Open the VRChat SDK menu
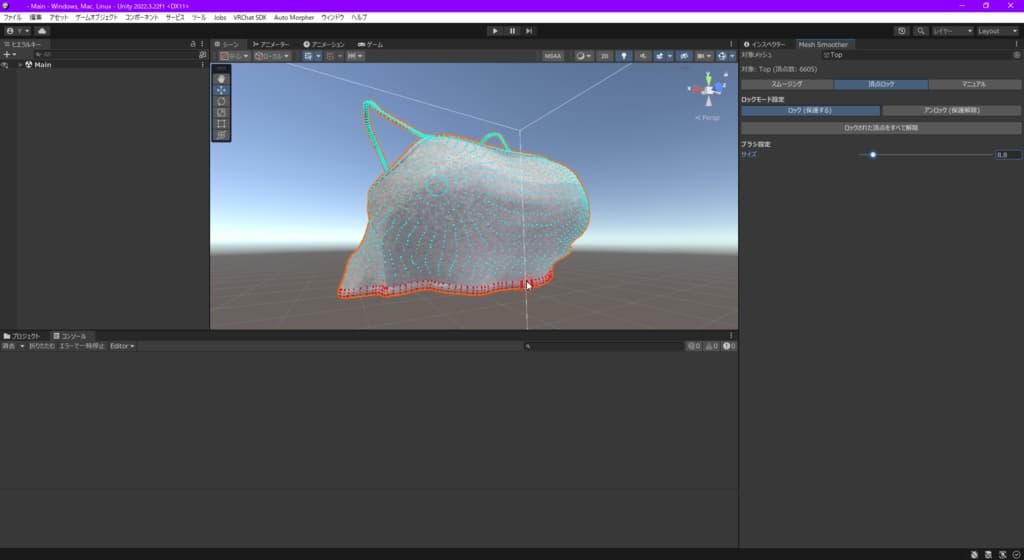This screenshot has height=560, width=1024. pos(249,18)
